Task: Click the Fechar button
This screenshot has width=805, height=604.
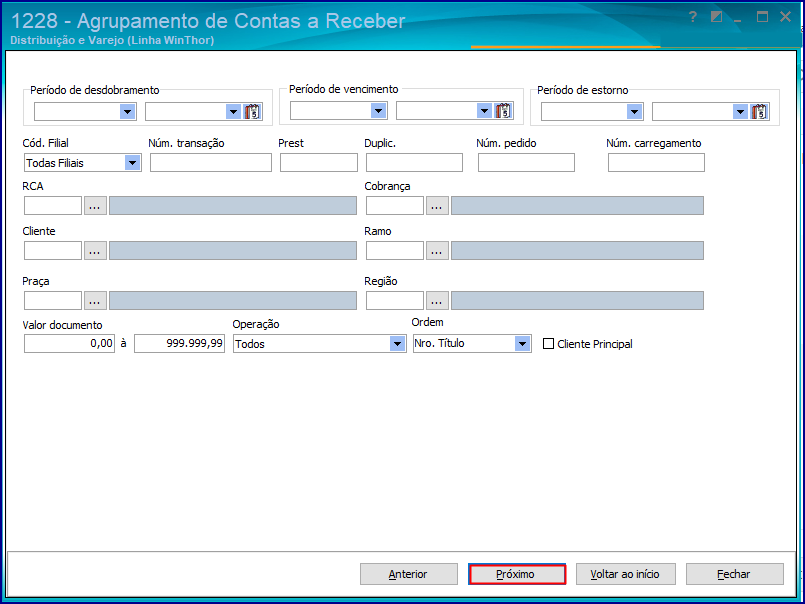Action: [x=735, y=574]
